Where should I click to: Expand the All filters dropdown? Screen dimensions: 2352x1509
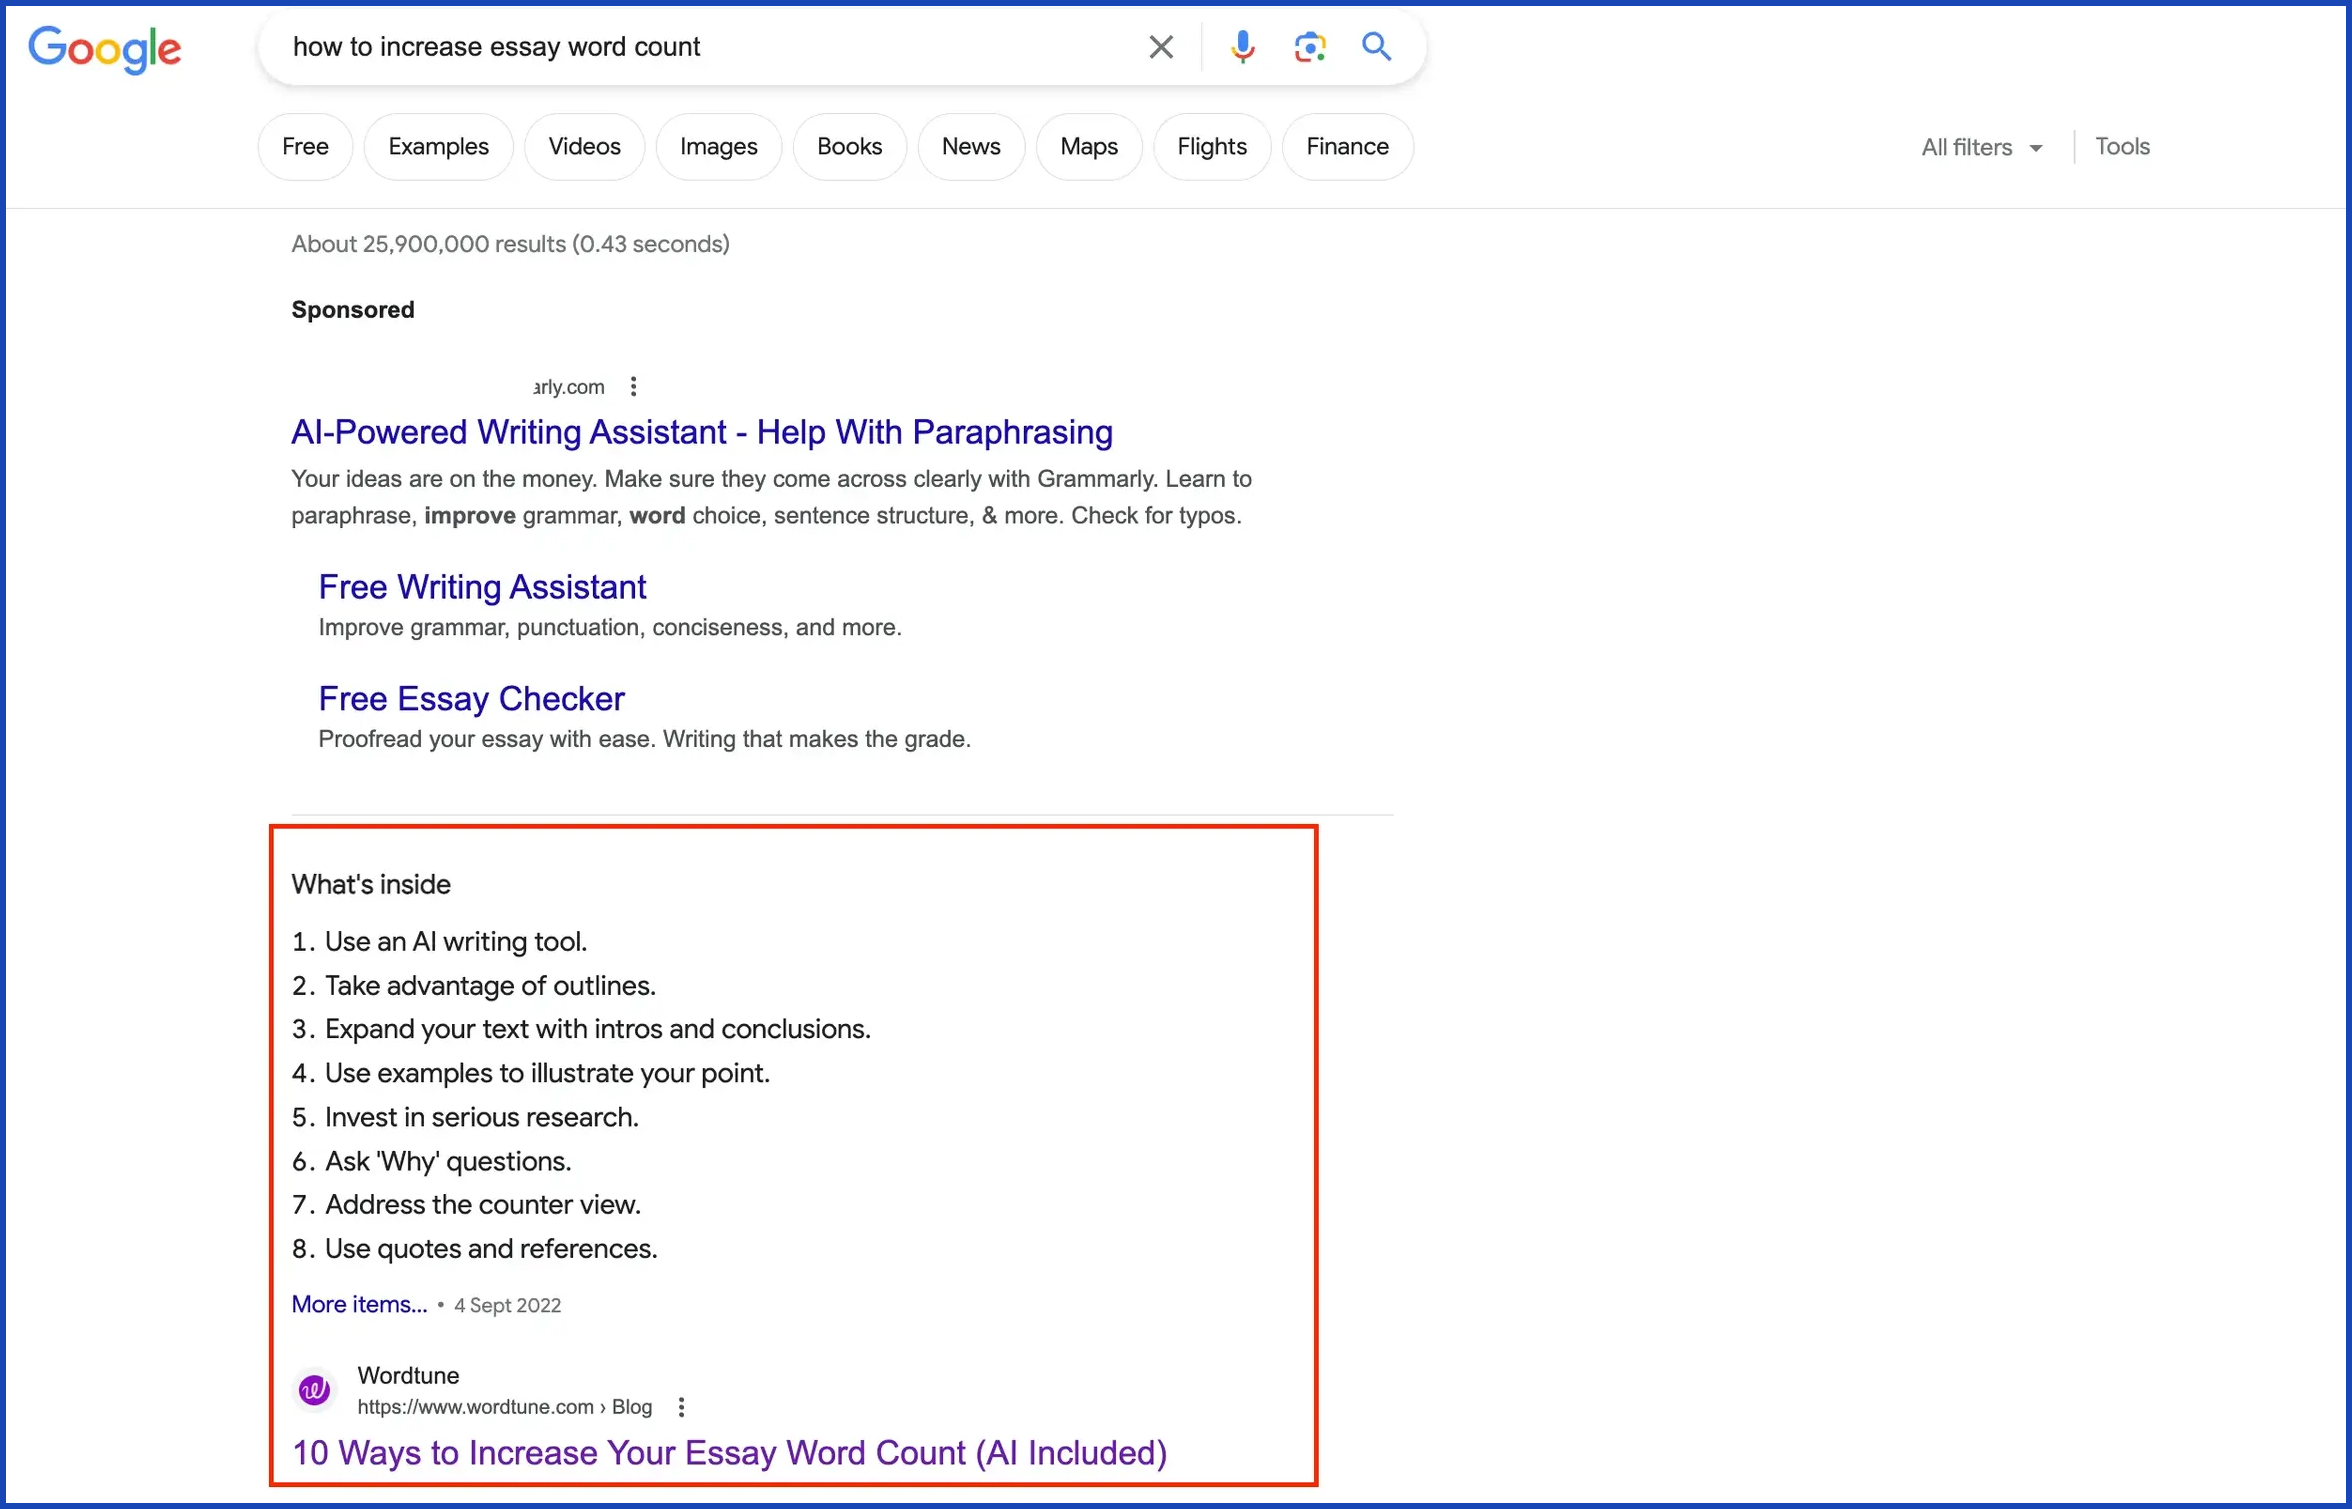(1981, 148)
